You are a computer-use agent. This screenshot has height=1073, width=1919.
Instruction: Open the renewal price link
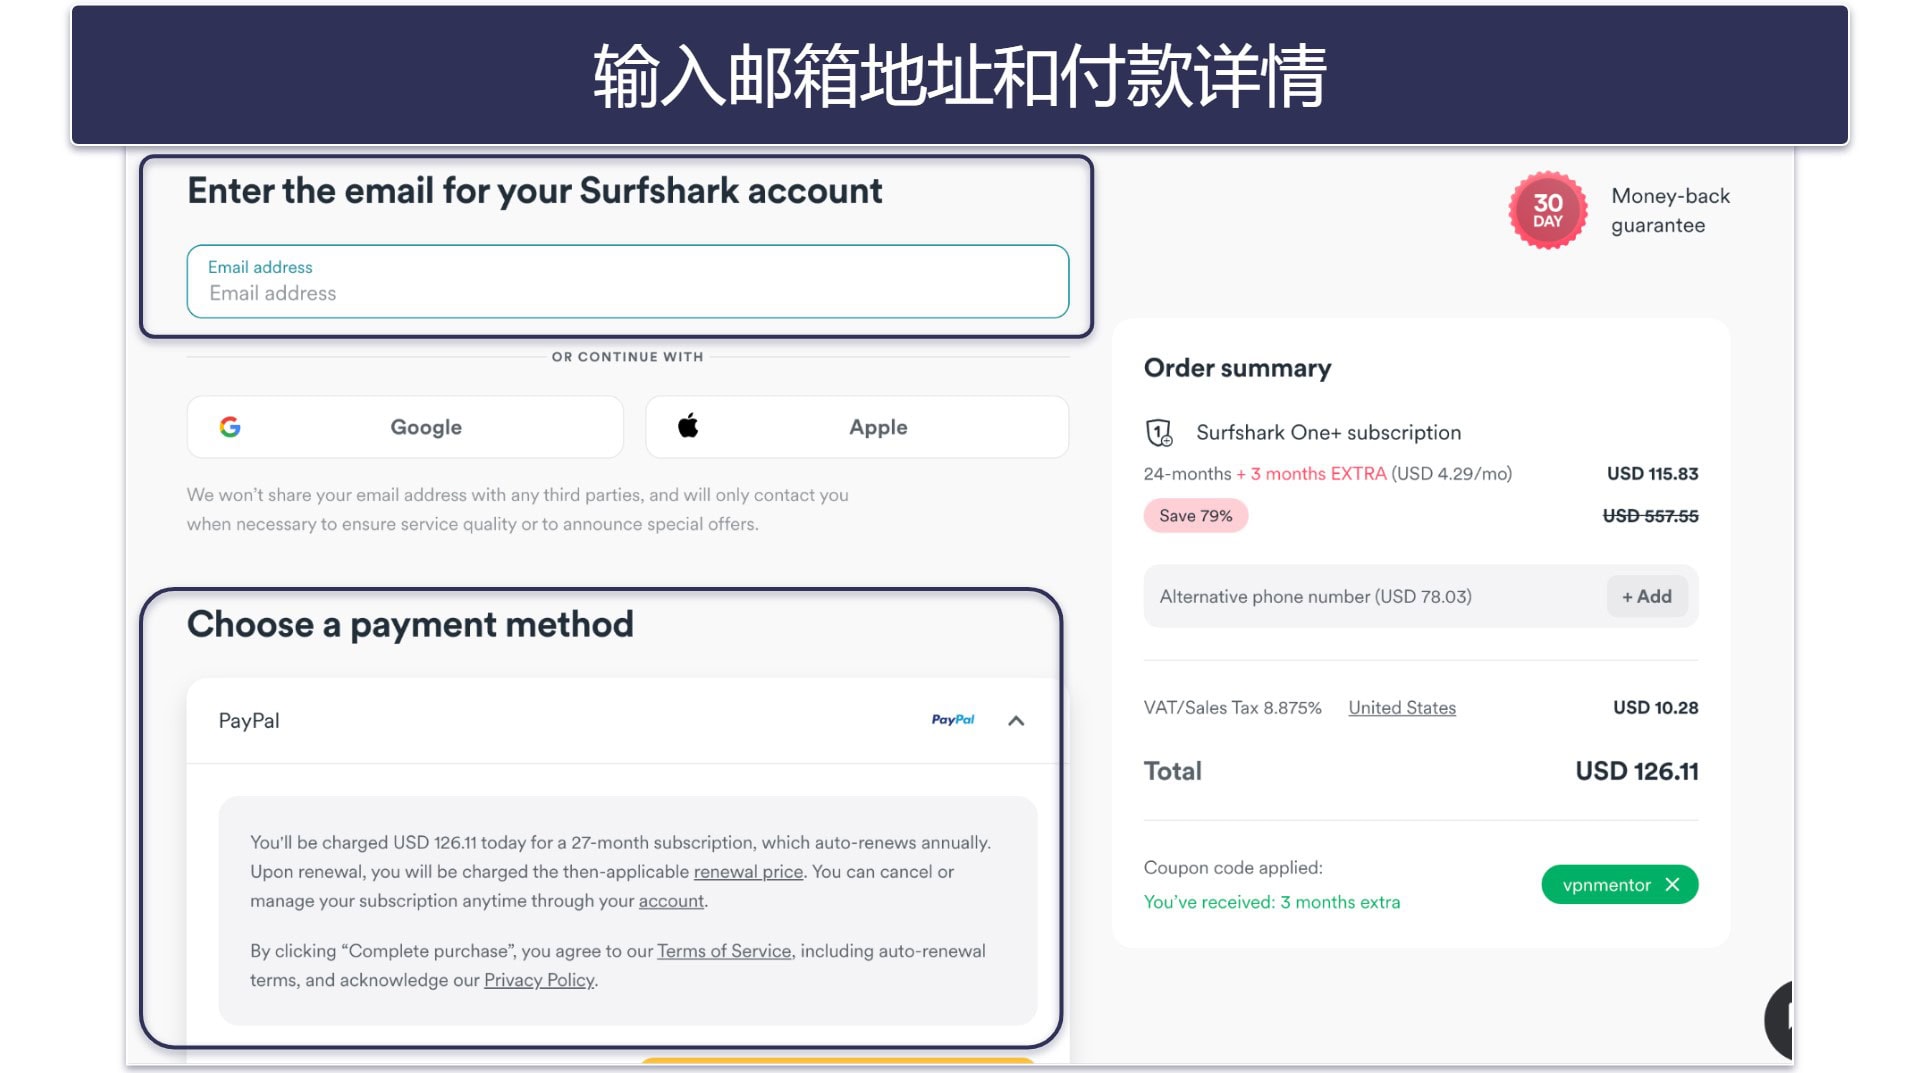(748, 872)
